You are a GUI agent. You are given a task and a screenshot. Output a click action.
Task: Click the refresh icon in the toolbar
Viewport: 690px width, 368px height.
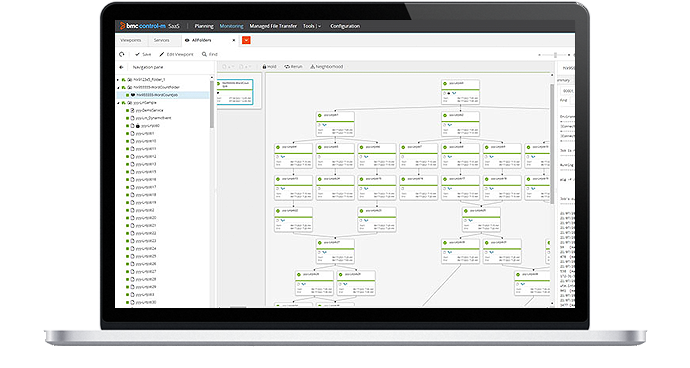[x=121, y=54]
